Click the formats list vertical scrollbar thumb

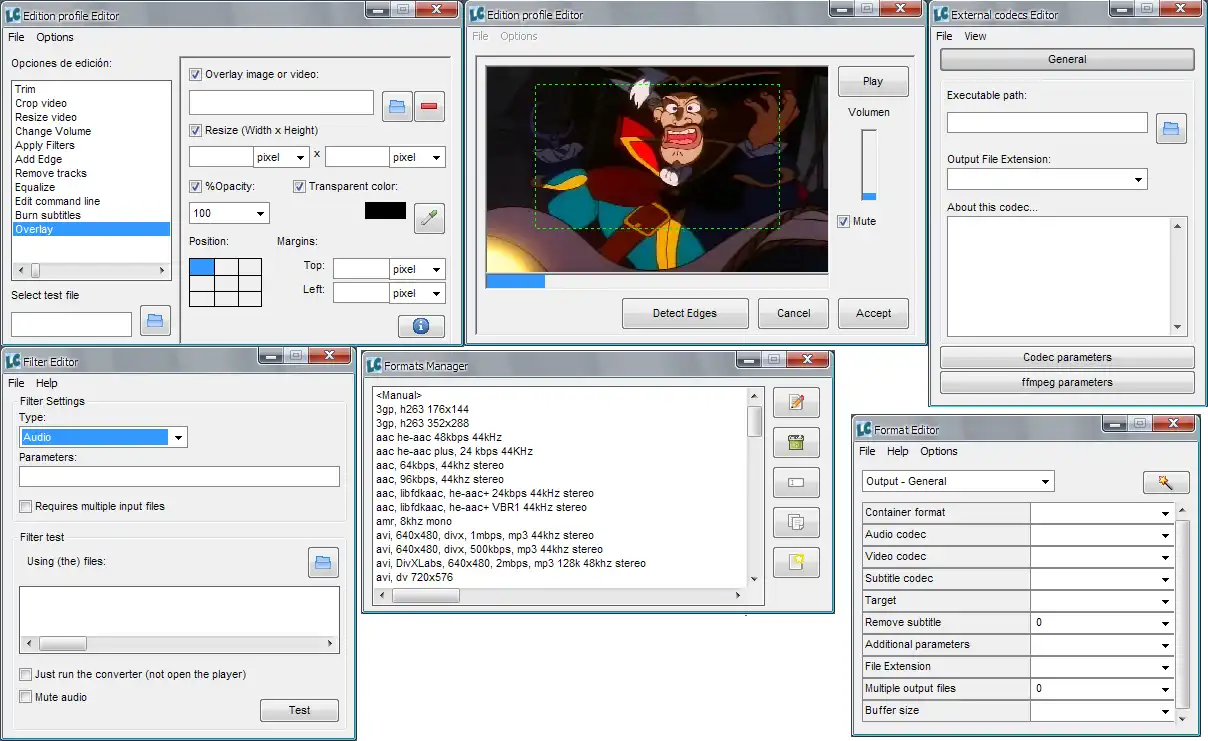pos(755,421)
